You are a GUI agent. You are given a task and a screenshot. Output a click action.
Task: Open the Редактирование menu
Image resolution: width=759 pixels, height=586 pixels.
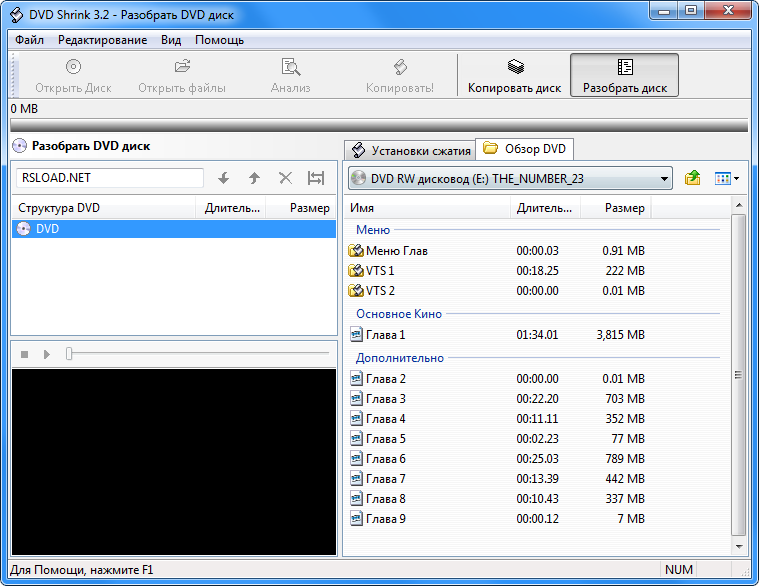coord(102,40)
